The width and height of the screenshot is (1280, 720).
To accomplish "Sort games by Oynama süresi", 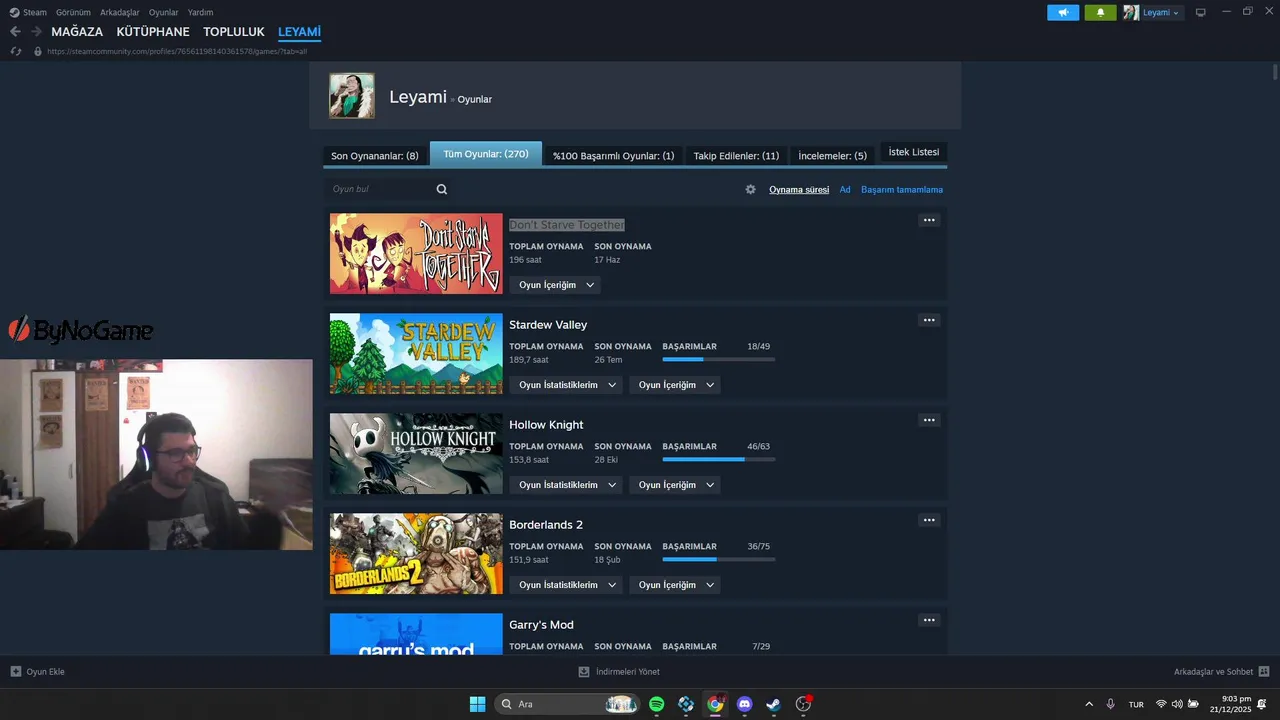I will click(799, 189).
